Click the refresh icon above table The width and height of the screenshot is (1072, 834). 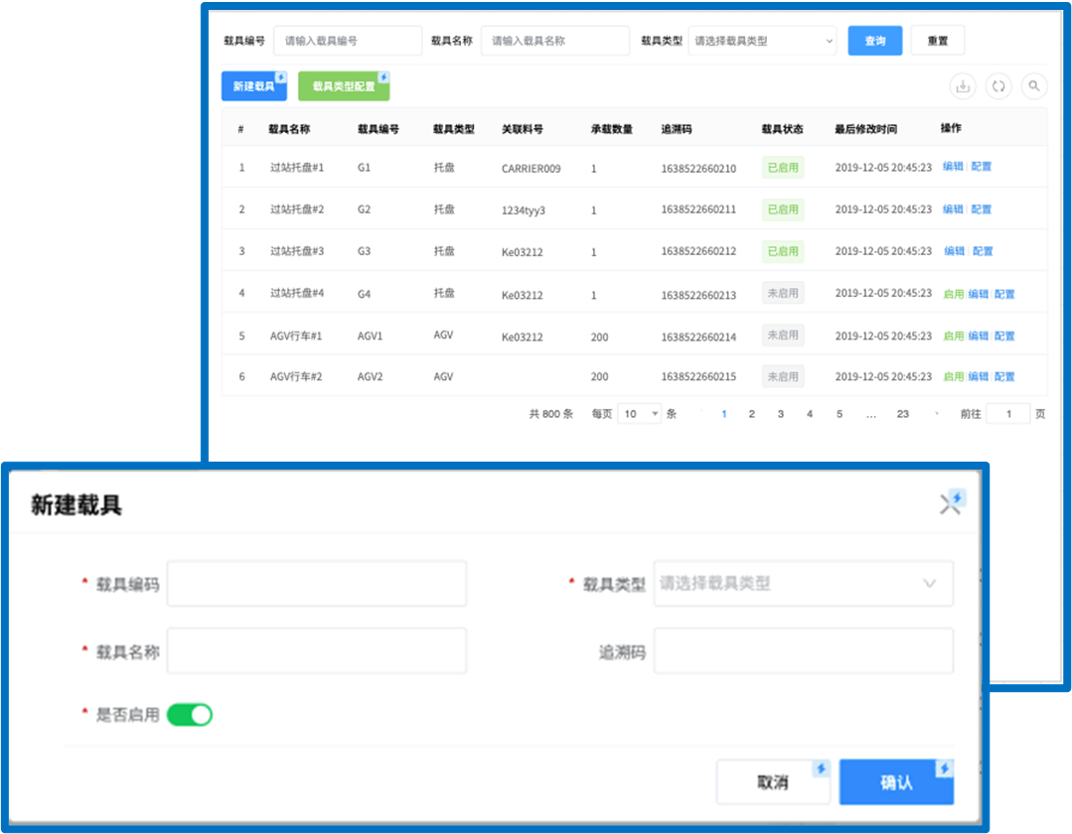(x=998, y=87)
